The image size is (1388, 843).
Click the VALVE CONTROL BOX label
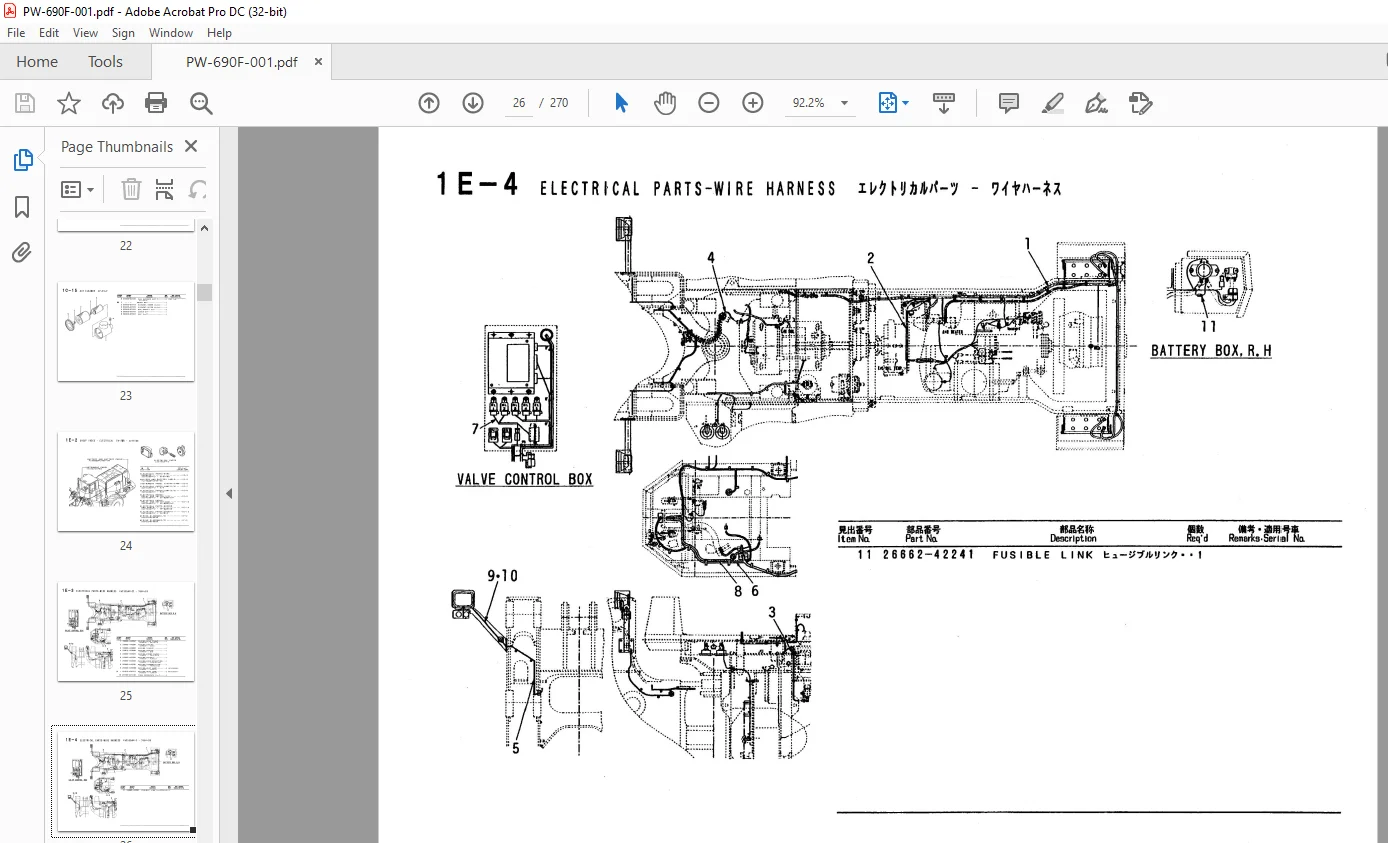[524, 480]
